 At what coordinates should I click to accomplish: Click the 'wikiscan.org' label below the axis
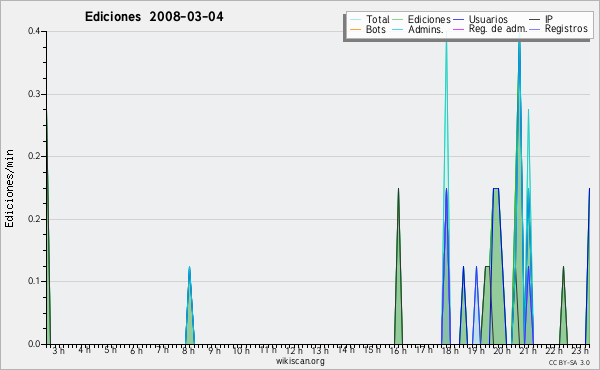click(x=300, y=361)
